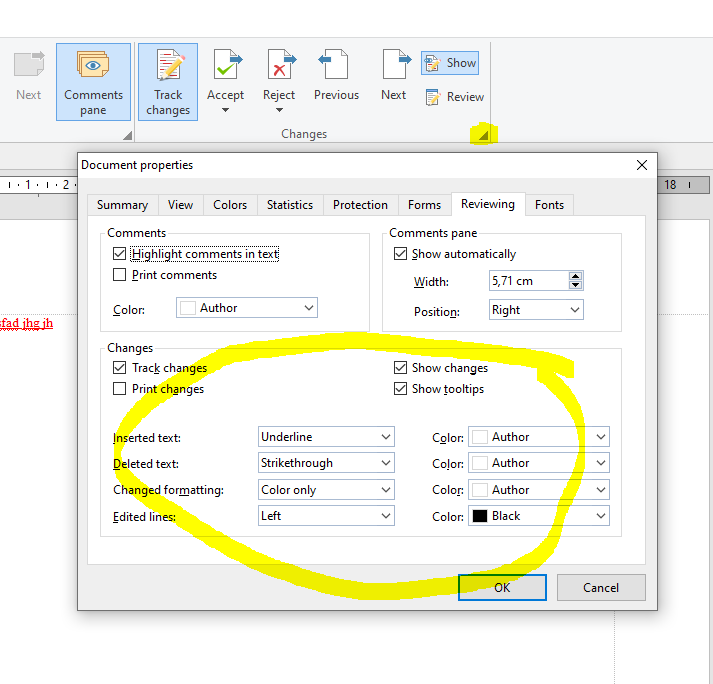
Task: Click the Accept change icon
Action: tap(225, 68)
